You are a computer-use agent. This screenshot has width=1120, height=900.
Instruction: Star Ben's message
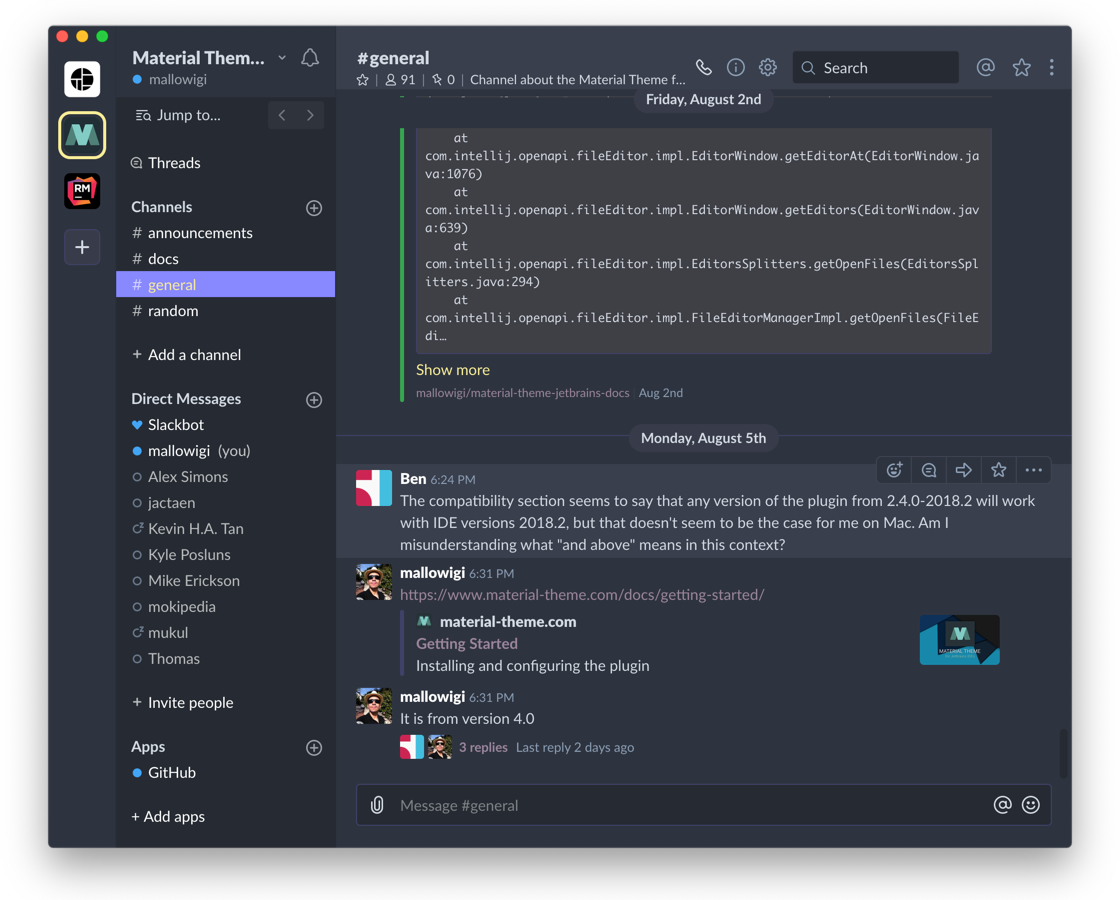pos(999,470)
